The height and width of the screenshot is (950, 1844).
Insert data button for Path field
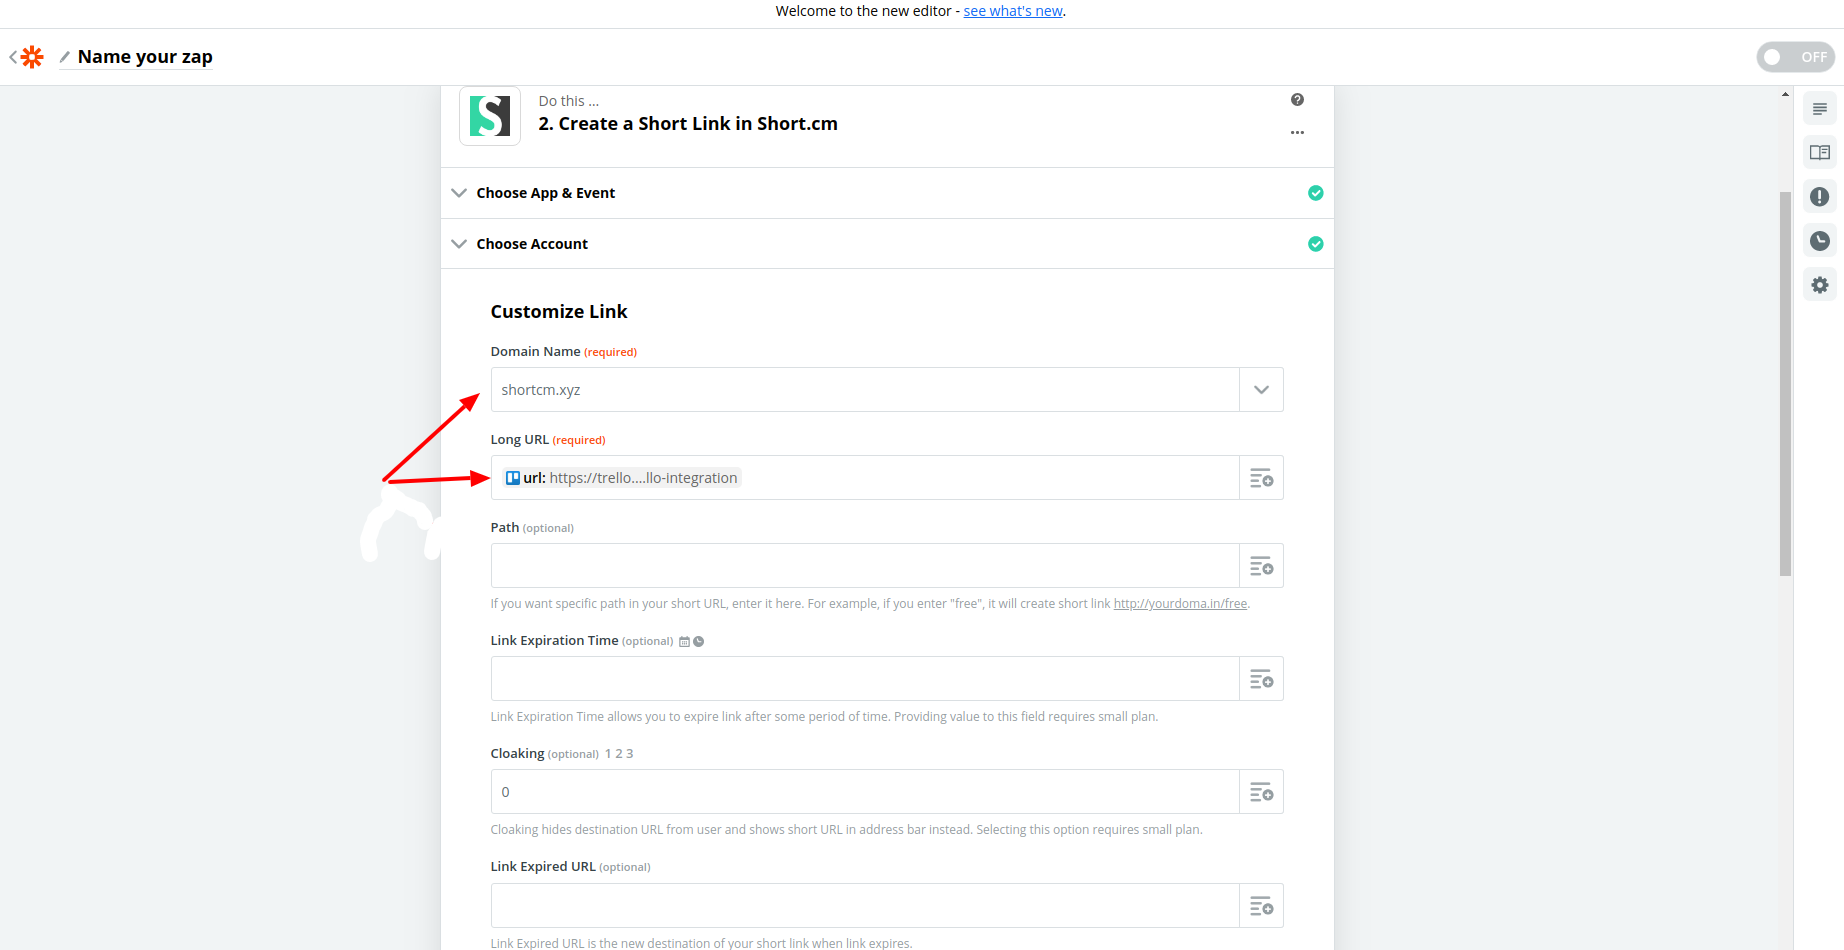point(1261,566)
